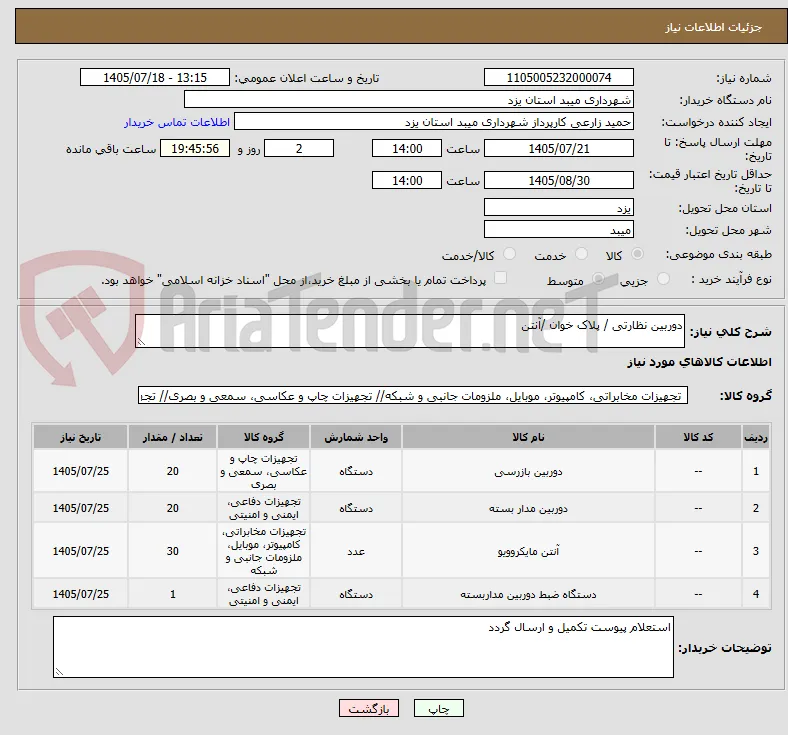Click the delivery city field میبد
This screenshot has height=735, width=788.
[x=558, y=230]
